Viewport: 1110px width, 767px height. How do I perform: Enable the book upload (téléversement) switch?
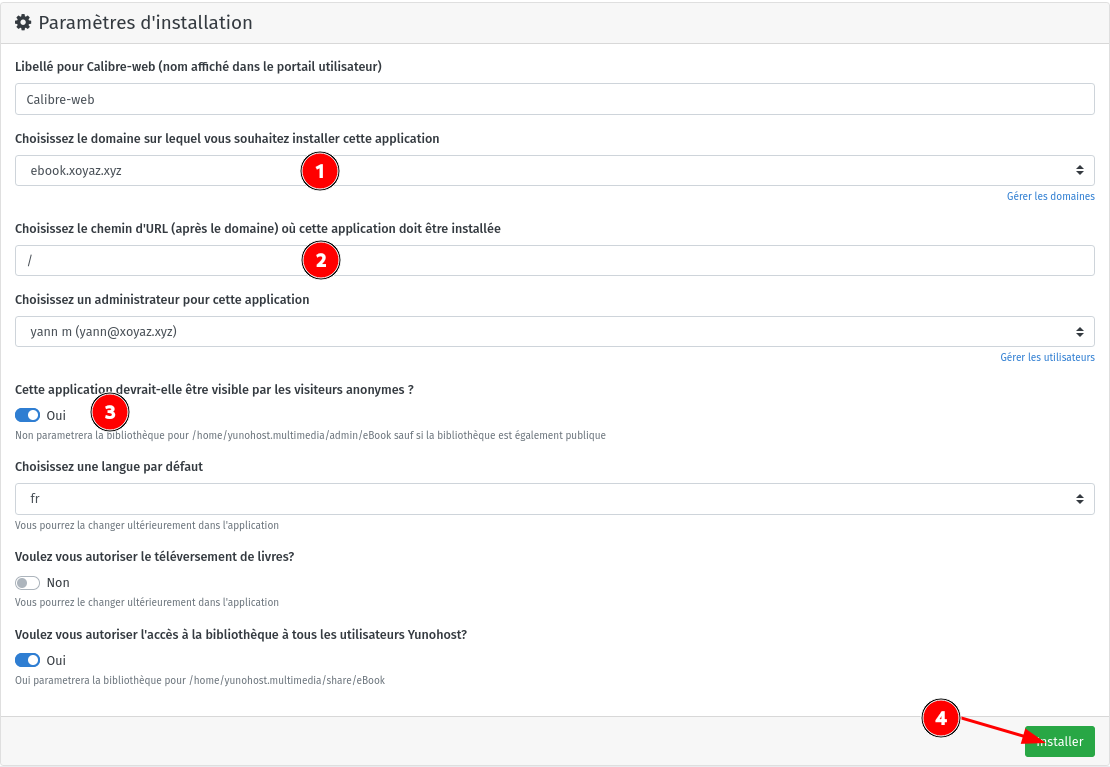pyautogui.click(x=28, y=583)
